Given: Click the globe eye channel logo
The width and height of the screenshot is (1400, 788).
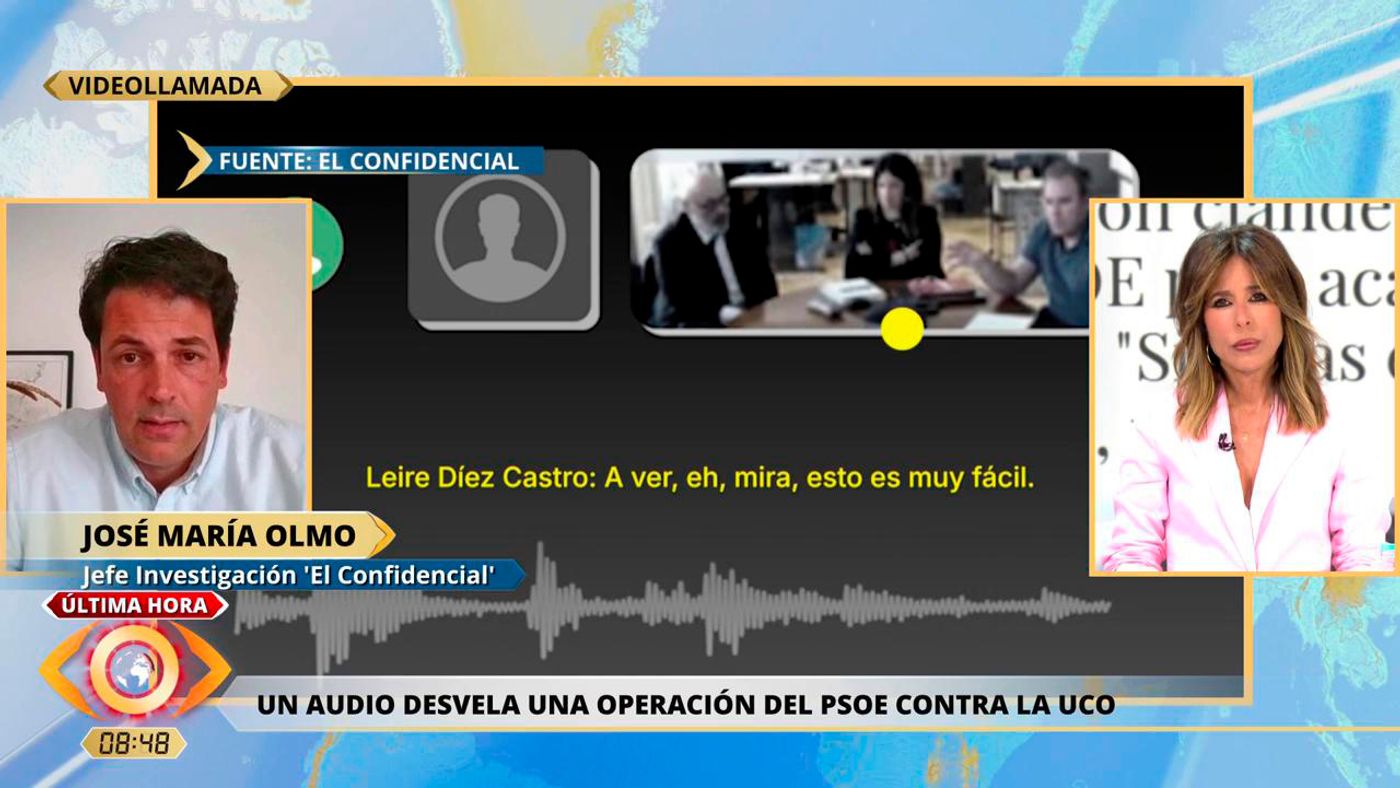Looking at the screenshot, I should point(135,669).
